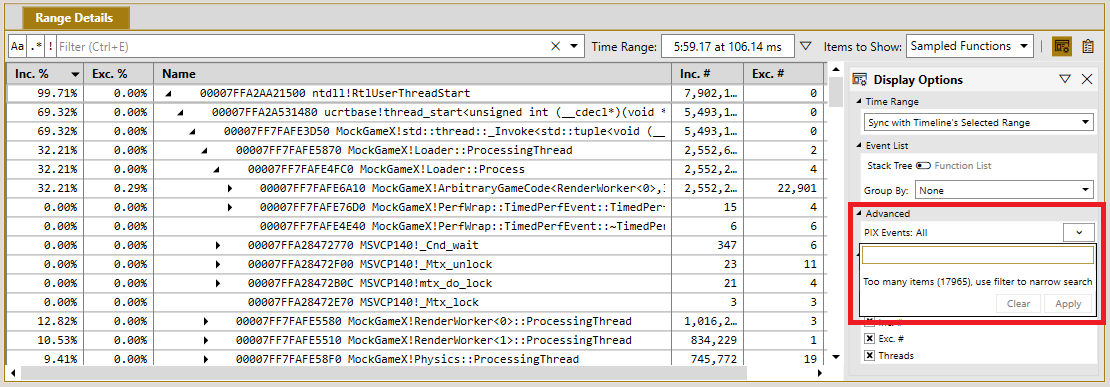
Task: Open the Display Options panel triangle menu
Action: (1065, 80)
